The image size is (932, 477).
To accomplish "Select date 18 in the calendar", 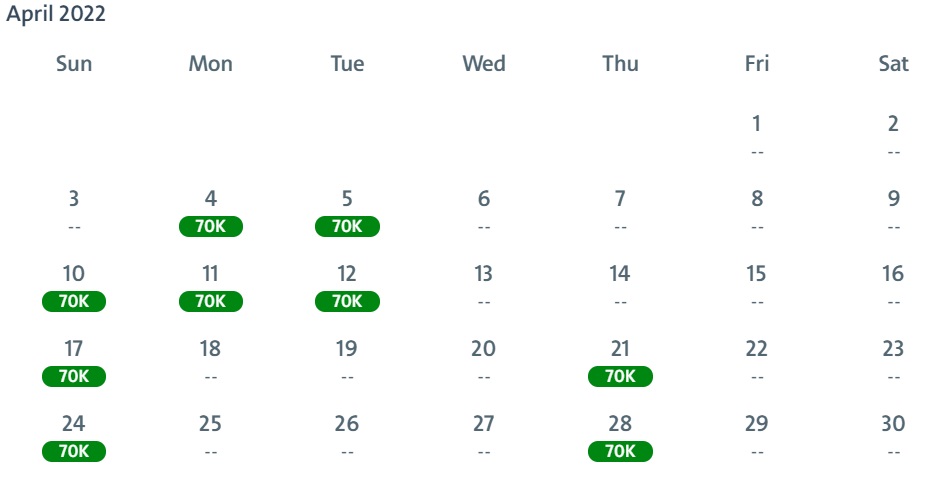I will [210, 348].
